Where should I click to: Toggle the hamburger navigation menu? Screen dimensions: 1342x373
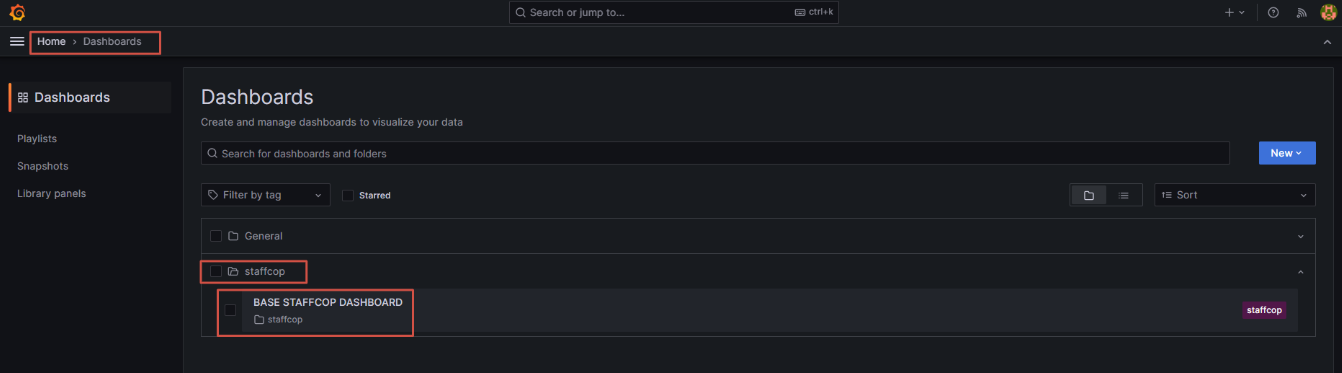click(17, 41)
